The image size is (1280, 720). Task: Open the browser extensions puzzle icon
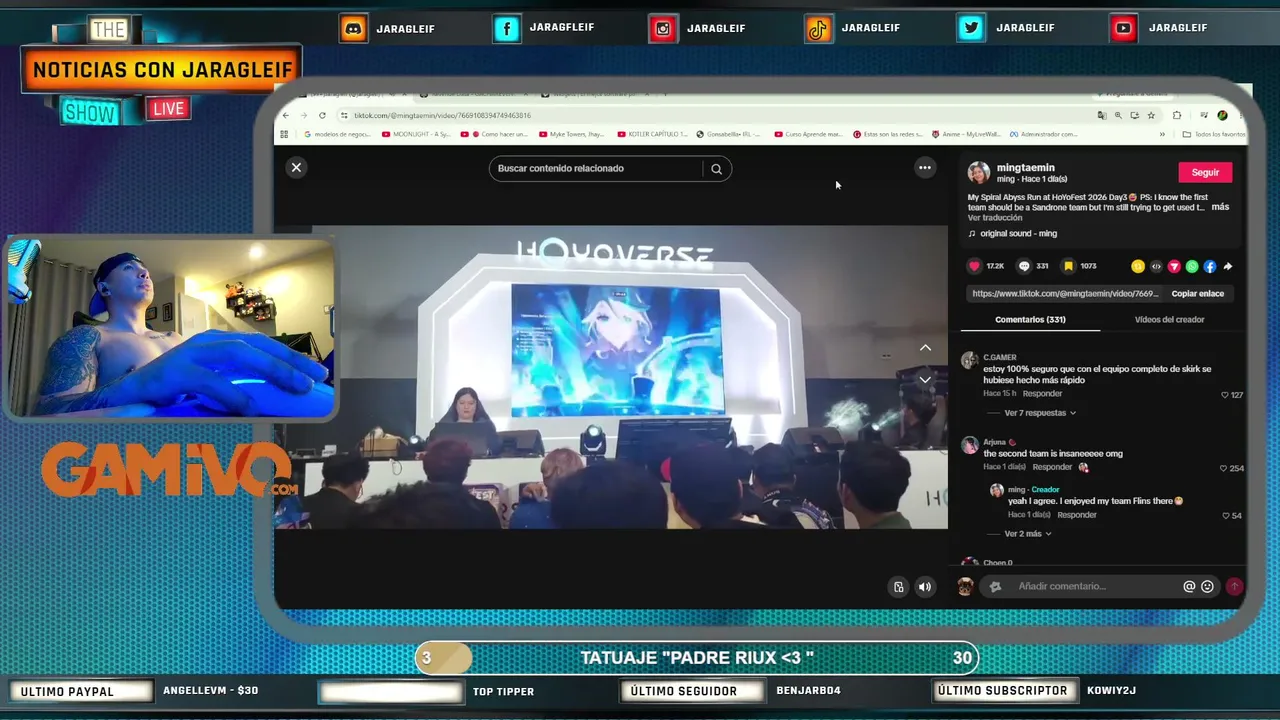(x=1177, y=115)
